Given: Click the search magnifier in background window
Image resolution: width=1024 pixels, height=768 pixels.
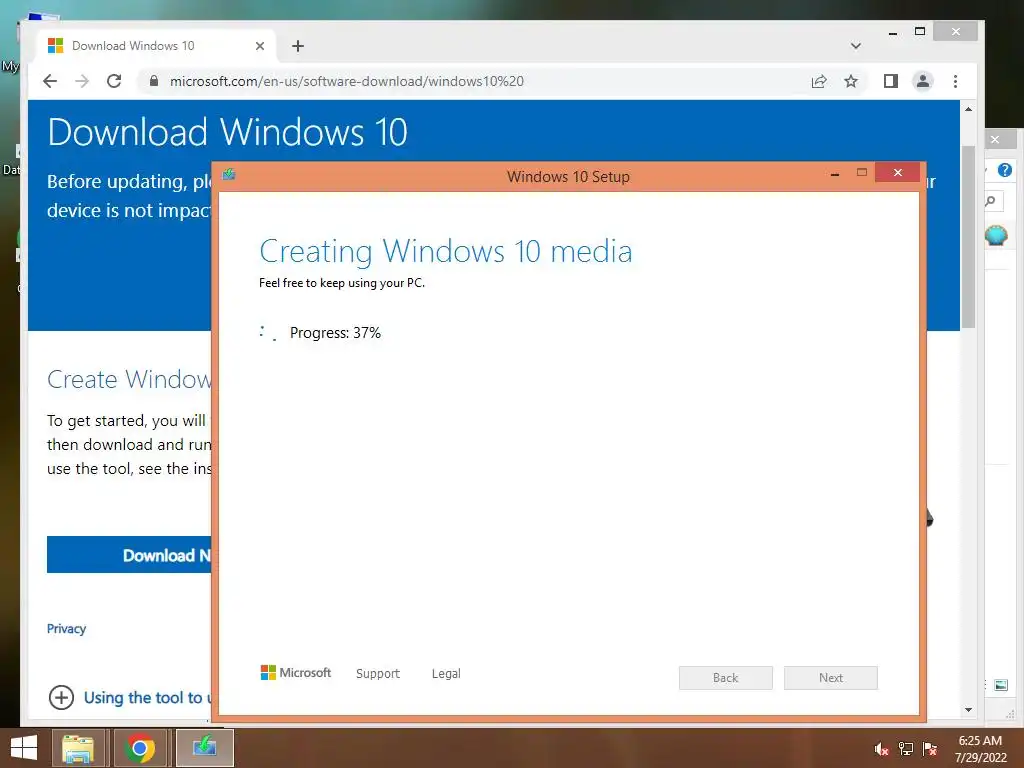Looking at the screenshot, I should pos(991,201).
